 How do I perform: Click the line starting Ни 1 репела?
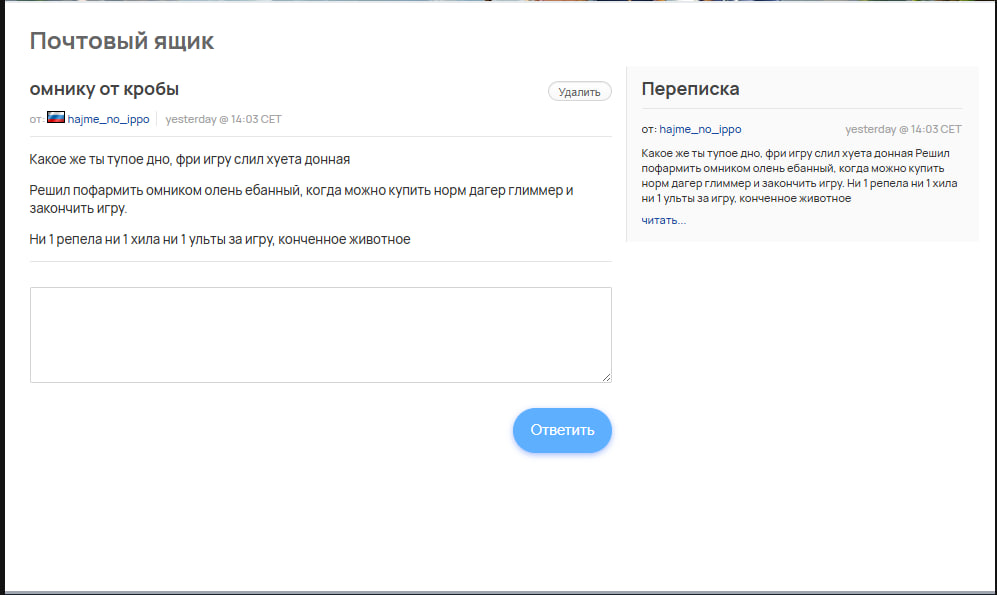[220, 239]
